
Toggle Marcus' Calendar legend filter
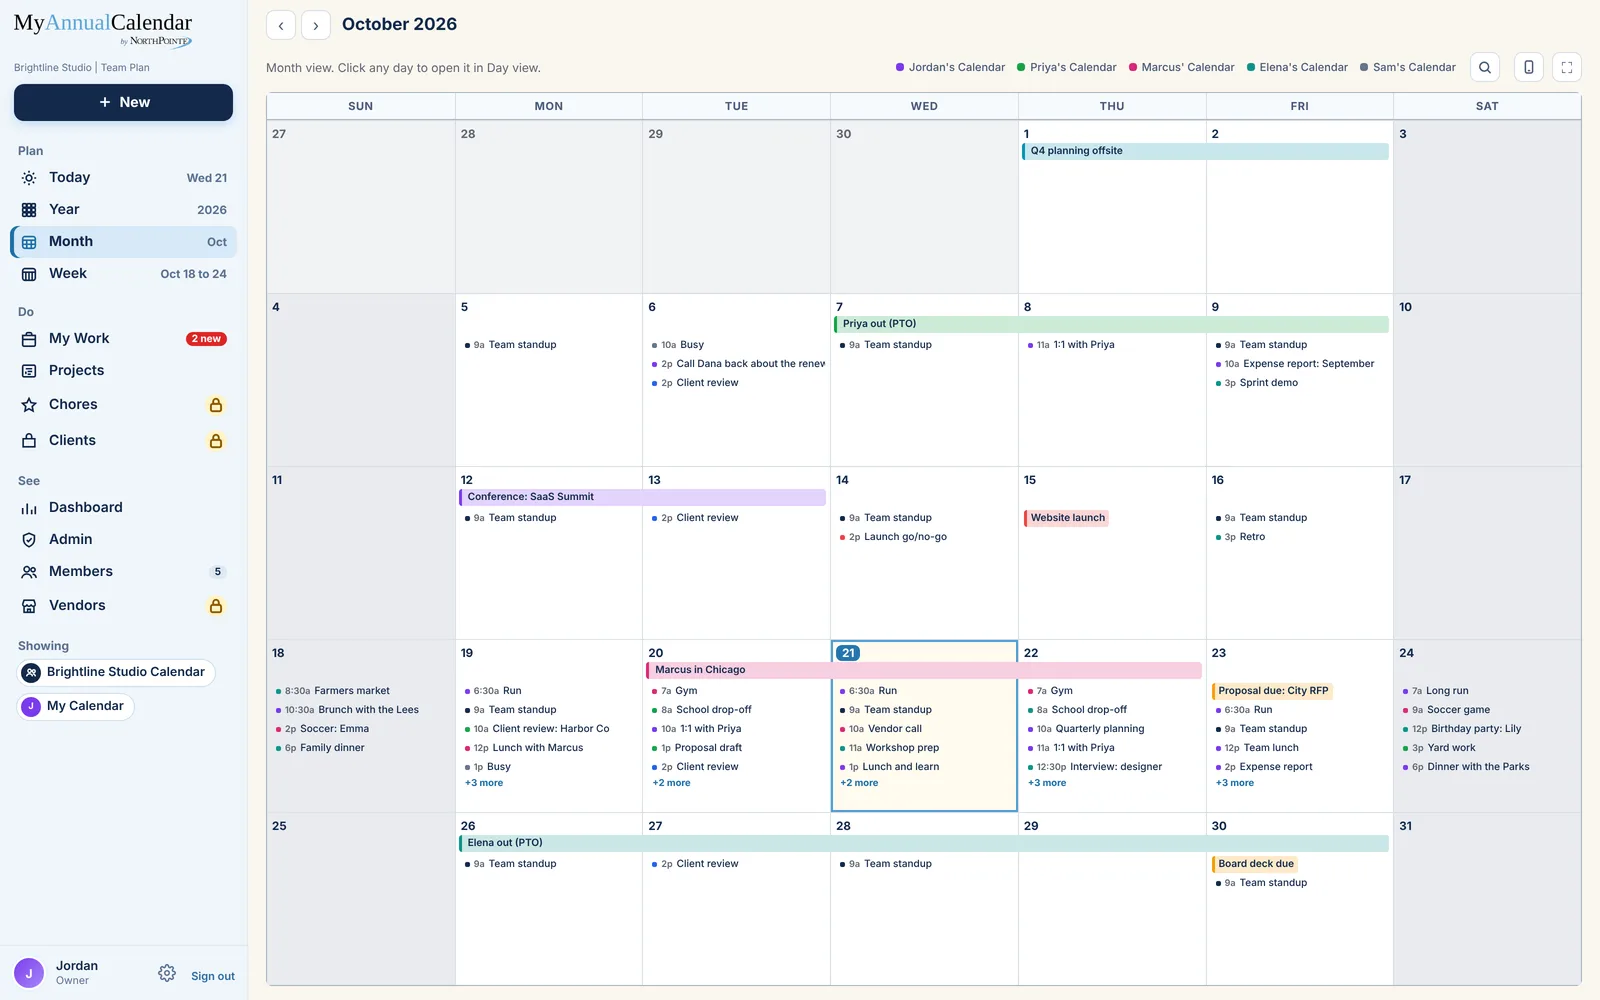click(1181, 68)
